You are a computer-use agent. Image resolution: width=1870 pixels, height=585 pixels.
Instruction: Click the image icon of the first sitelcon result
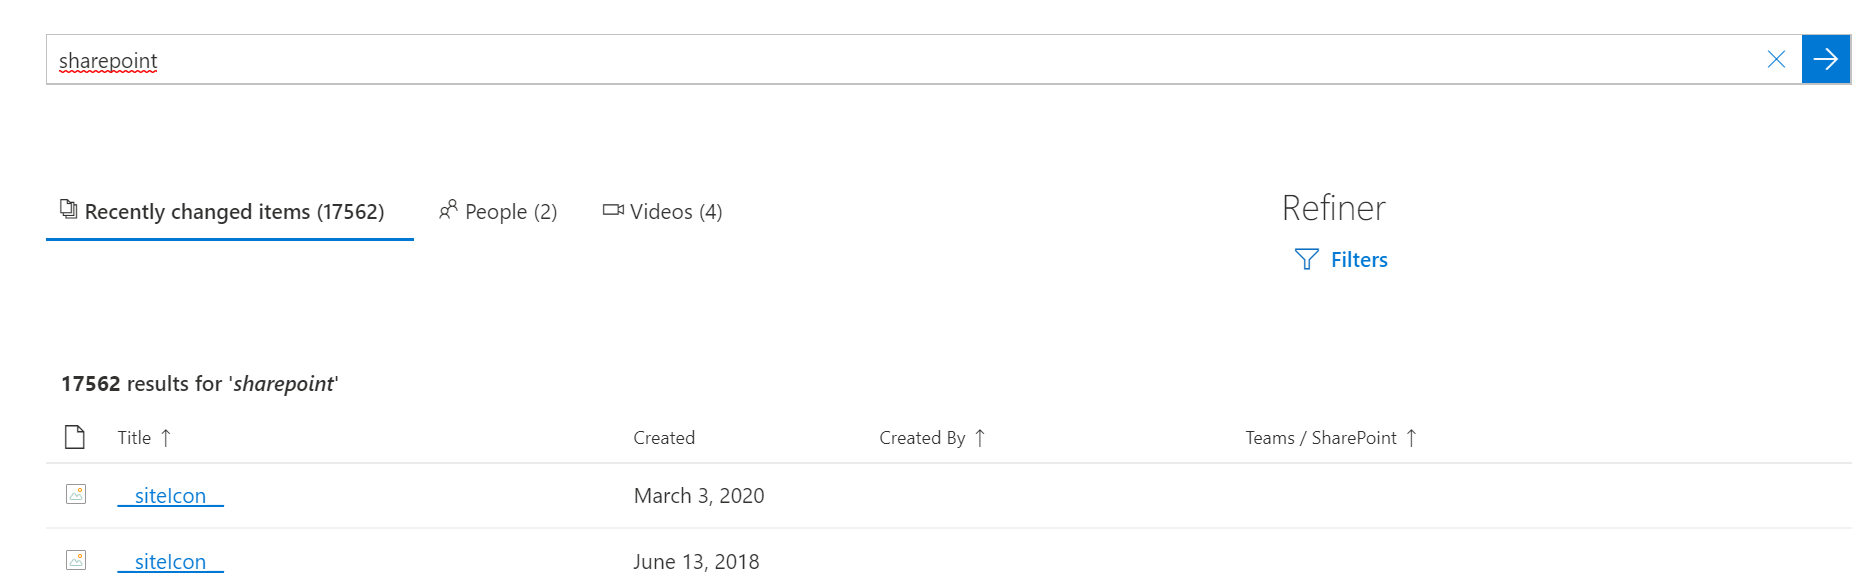point(75,494)
